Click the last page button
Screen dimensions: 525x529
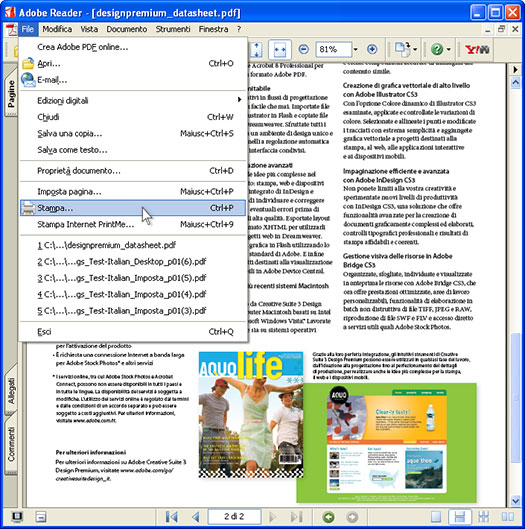pyautogui.click(x=296, y=517)
